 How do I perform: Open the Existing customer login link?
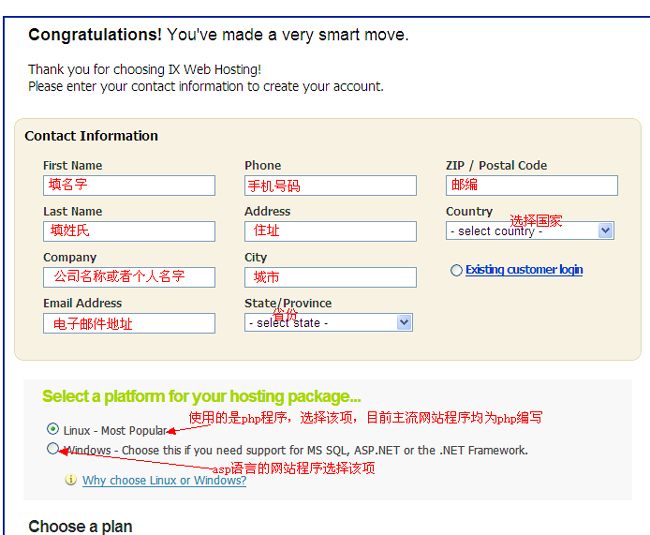point(524,270)
